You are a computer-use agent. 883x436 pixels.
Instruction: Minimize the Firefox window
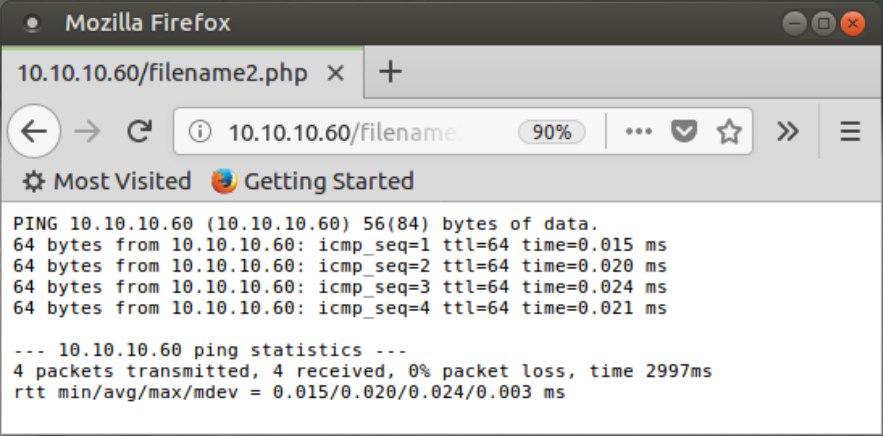click(795, 24)
